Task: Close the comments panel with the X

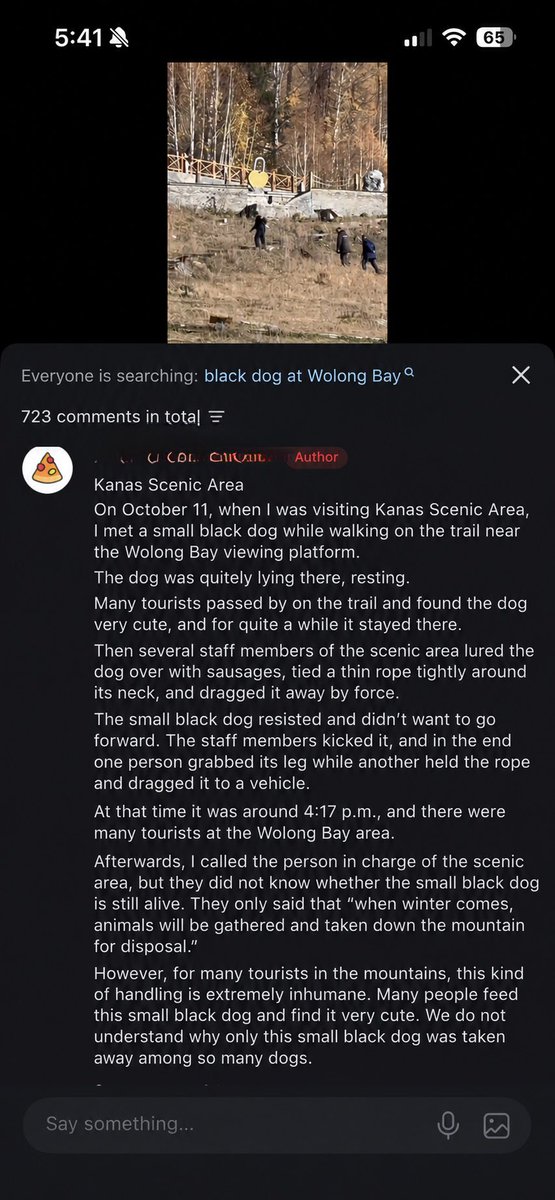Action: click(x=521, y=375)
